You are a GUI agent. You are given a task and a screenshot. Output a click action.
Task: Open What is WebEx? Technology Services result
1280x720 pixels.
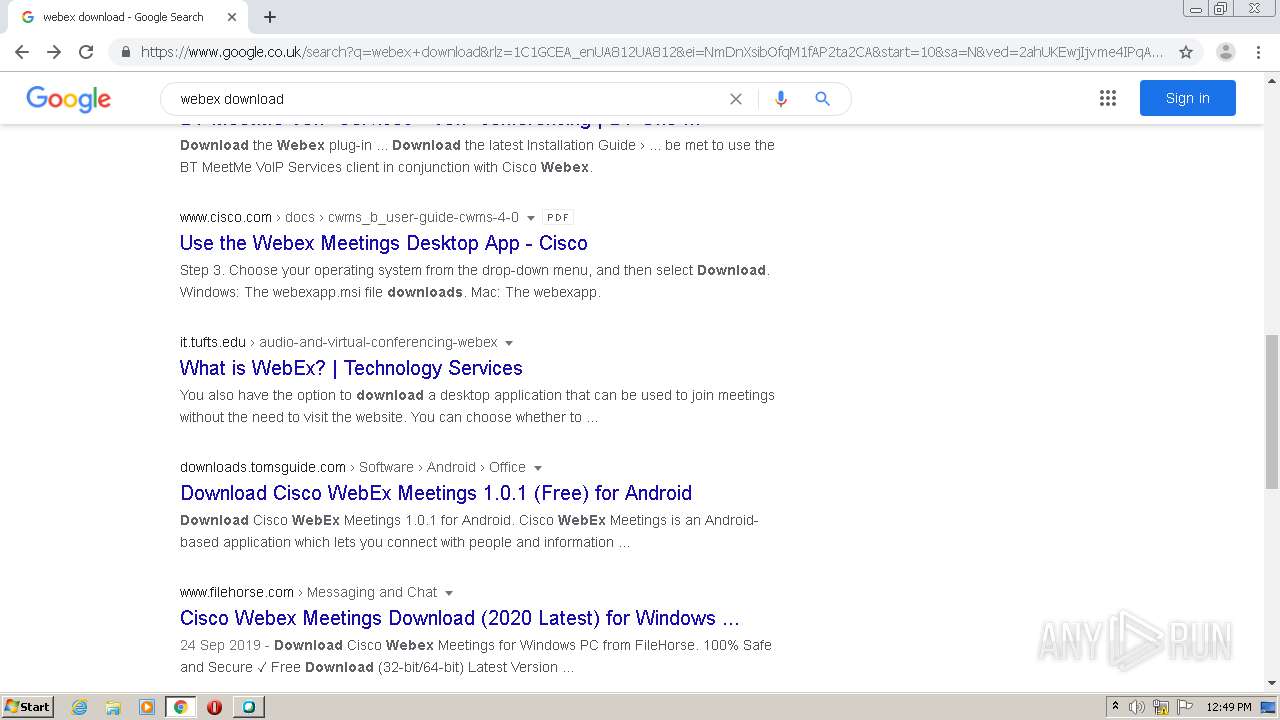[x=351, y=368]
